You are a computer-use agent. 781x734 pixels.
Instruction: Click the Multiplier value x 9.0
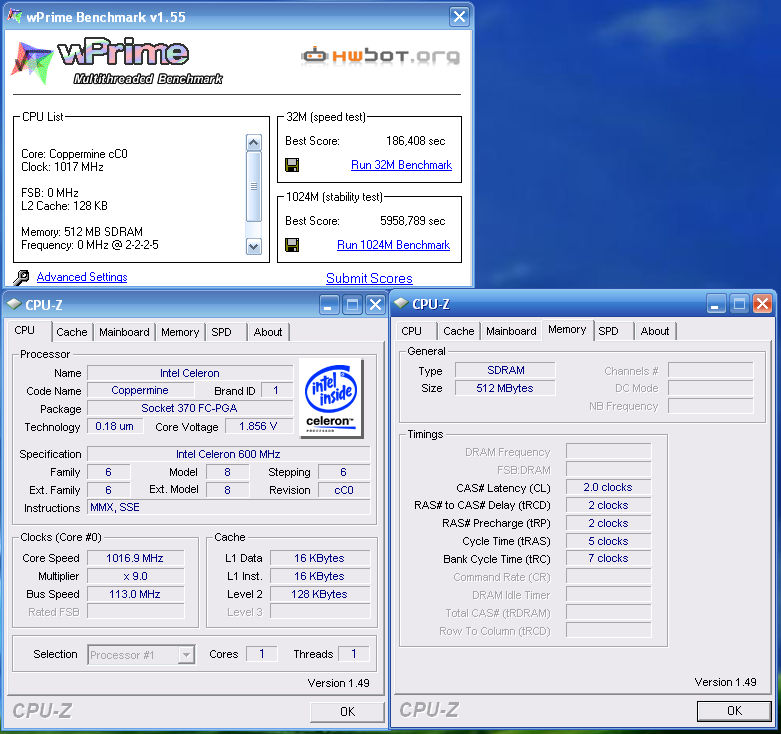tap(135, 576)
